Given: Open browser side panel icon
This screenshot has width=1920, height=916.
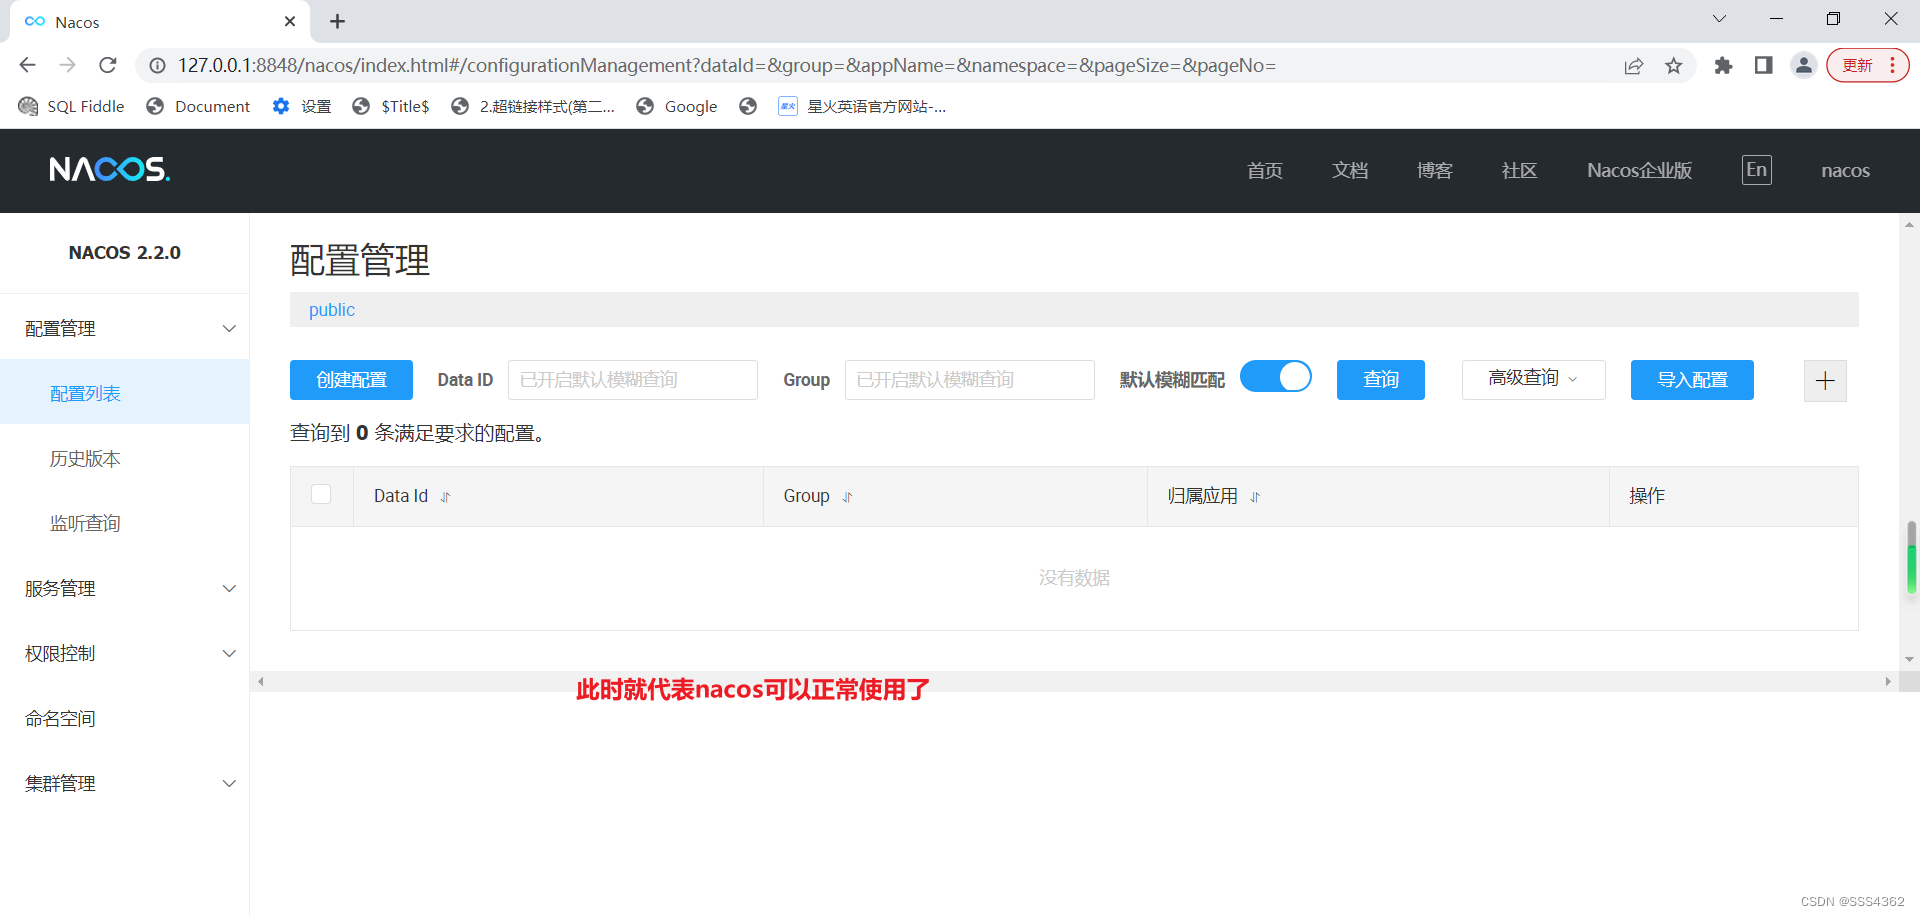Looking at the screenshot, I should [x=1763, y=66].
